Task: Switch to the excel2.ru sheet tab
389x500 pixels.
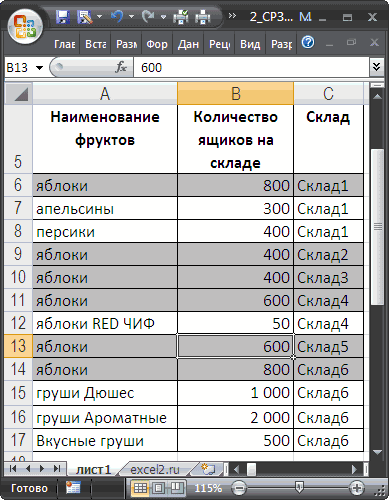Action: pyautogui.click(x=155, y=469)
